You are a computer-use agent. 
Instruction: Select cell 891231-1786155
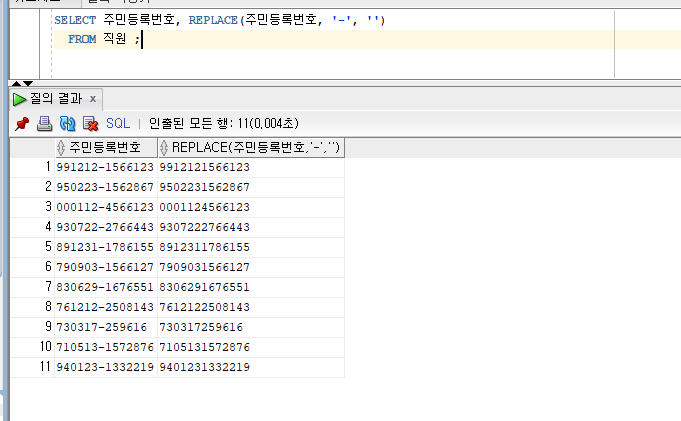click(106, 247)
